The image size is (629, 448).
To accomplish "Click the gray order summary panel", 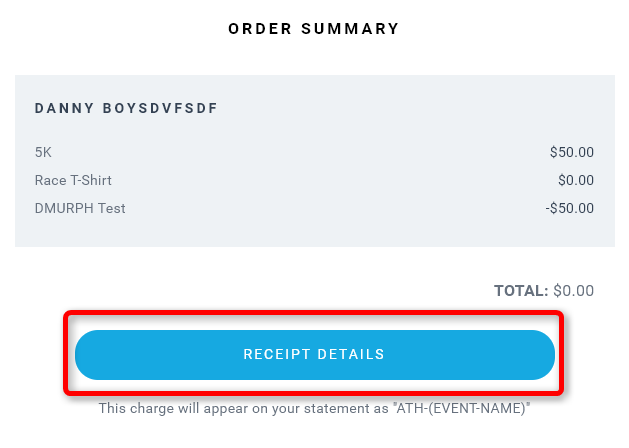I will tap(315, 161).
